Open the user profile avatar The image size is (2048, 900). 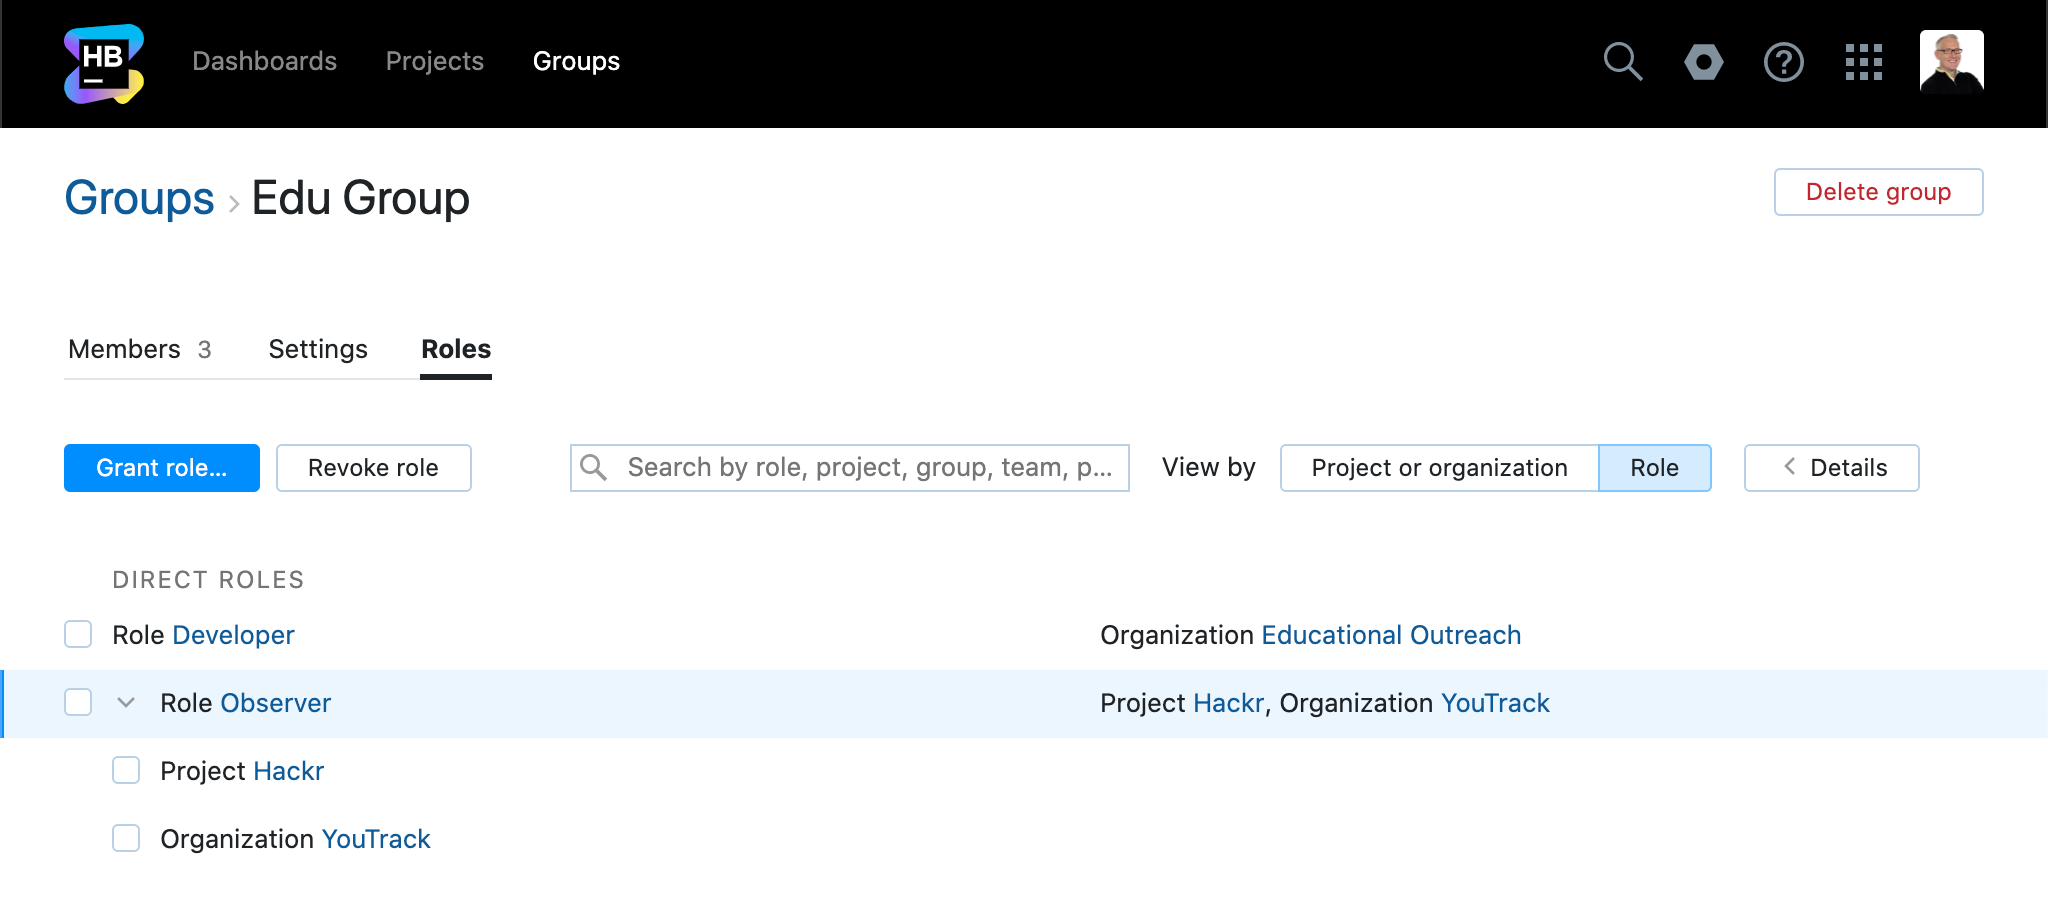[x=1951, y=62]
